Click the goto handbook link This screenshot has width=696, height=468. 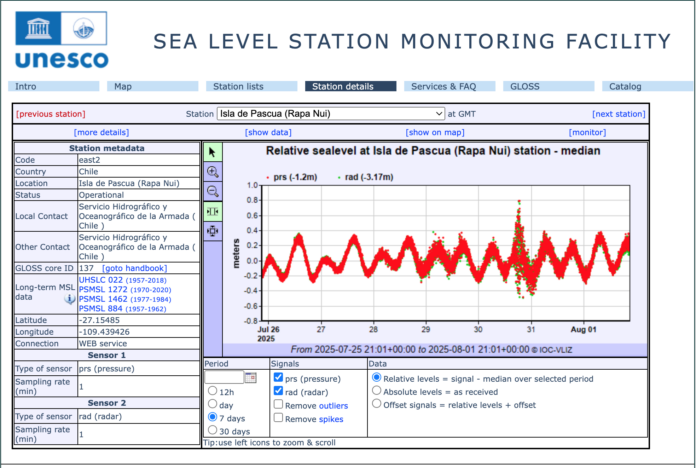point(135,268)
